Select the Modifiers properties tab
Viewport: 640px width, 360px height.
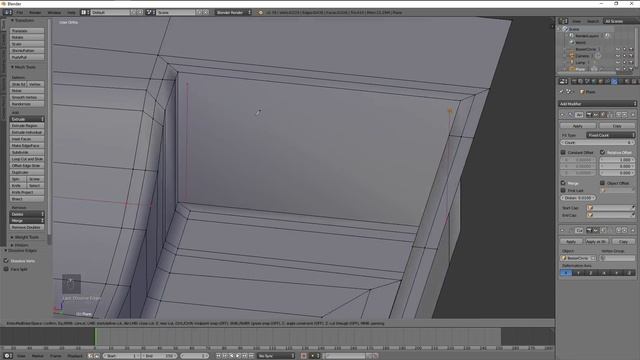point(614,81)
